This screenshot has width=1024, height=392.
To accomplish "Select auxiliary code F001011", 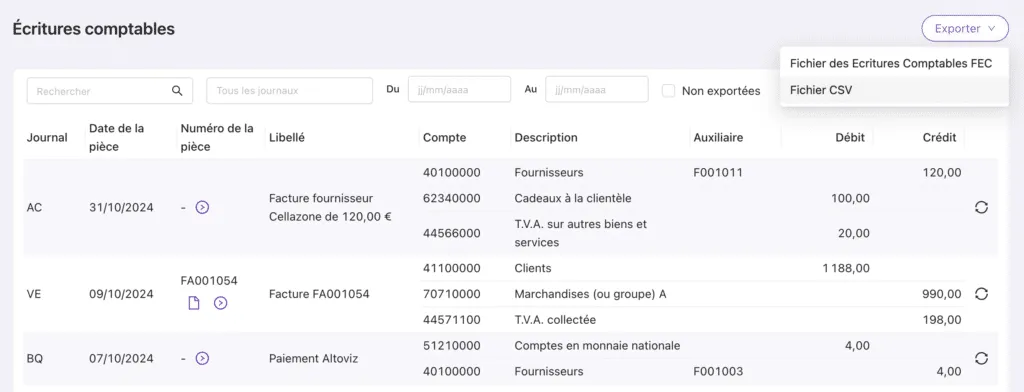I will click(x=718, y=172).
